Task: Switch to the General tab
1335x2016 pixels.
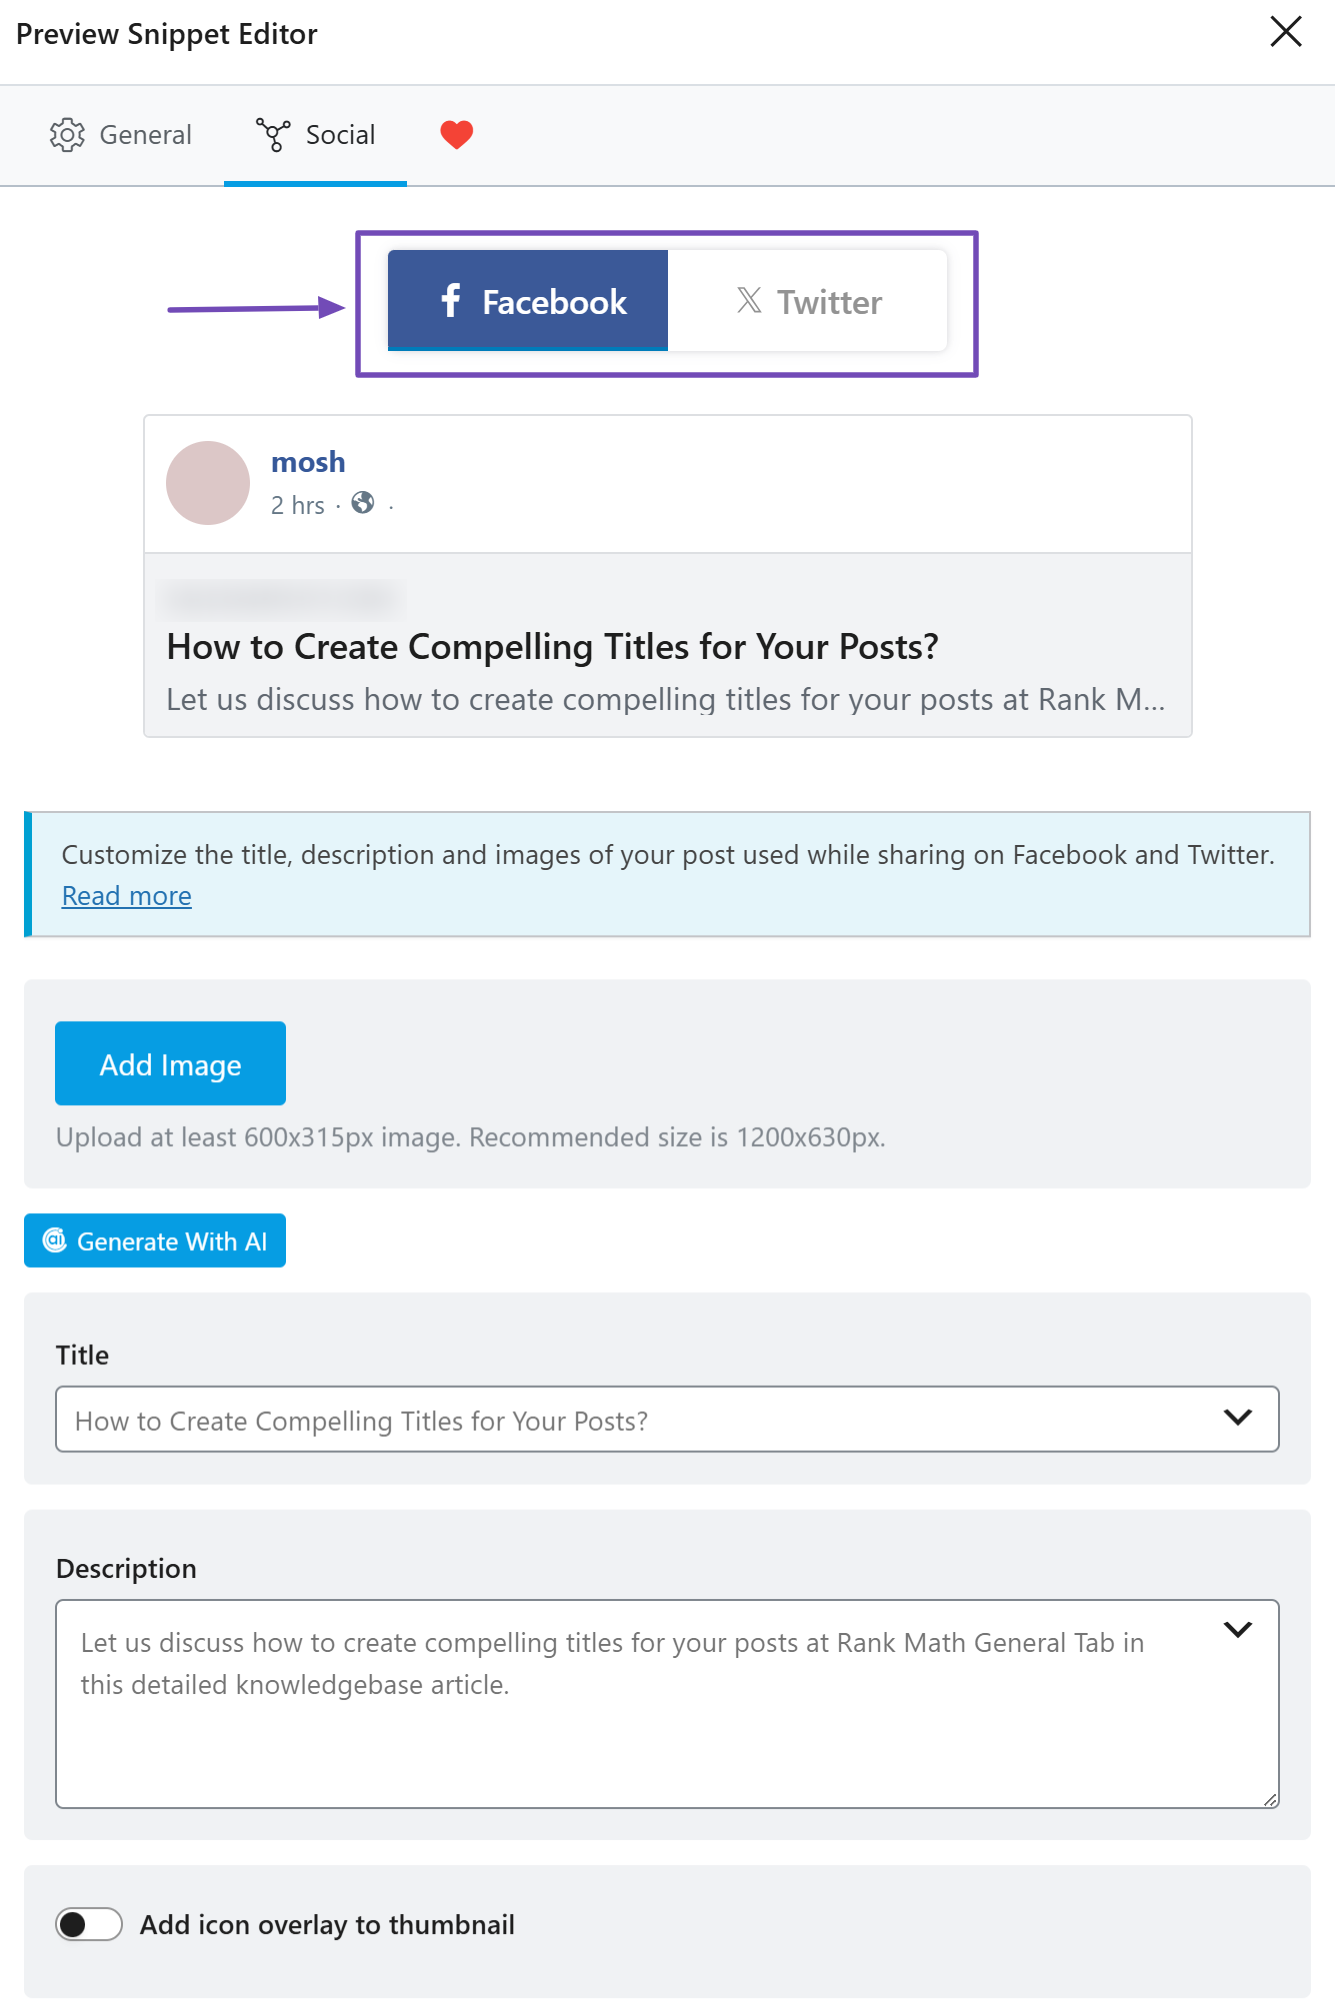Action: click(x=121, y=135)
